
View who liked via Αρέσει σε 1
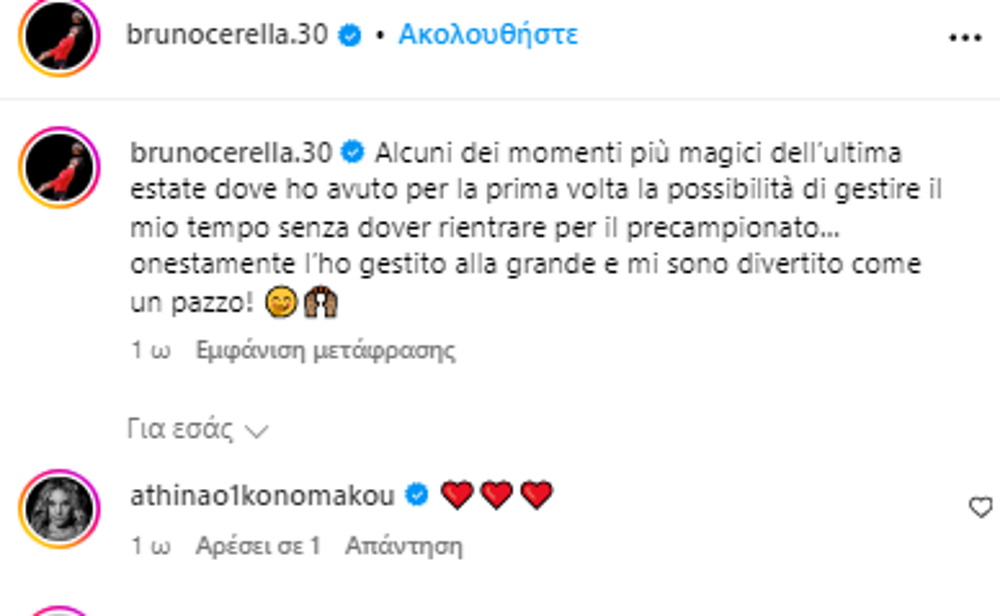click(258, 546)
